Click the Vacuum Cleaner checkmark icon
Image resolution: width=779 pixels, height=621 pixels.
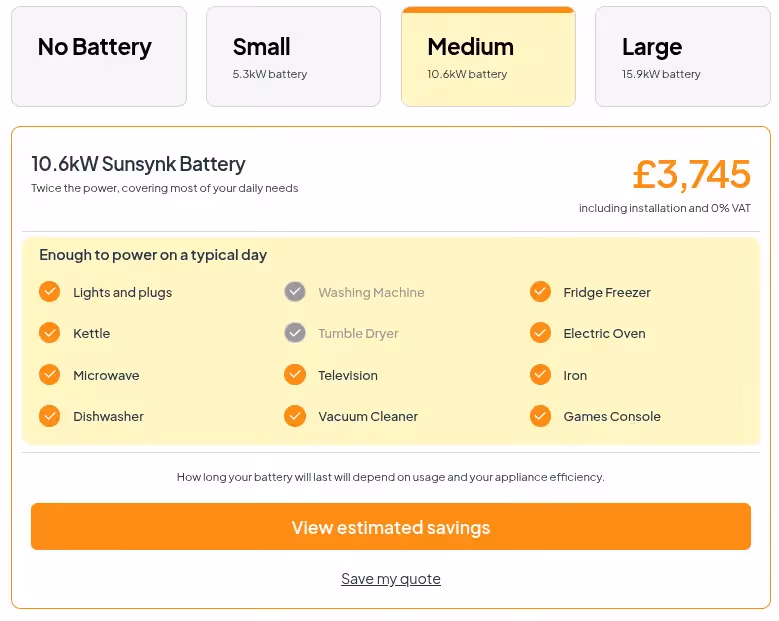[295, 416]
